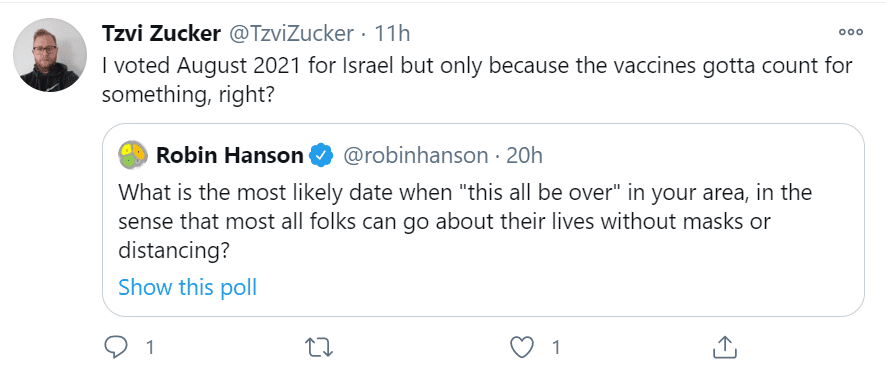Click the @TzviZucker handle
Viewport: 886px width, 376px height.
290,34
